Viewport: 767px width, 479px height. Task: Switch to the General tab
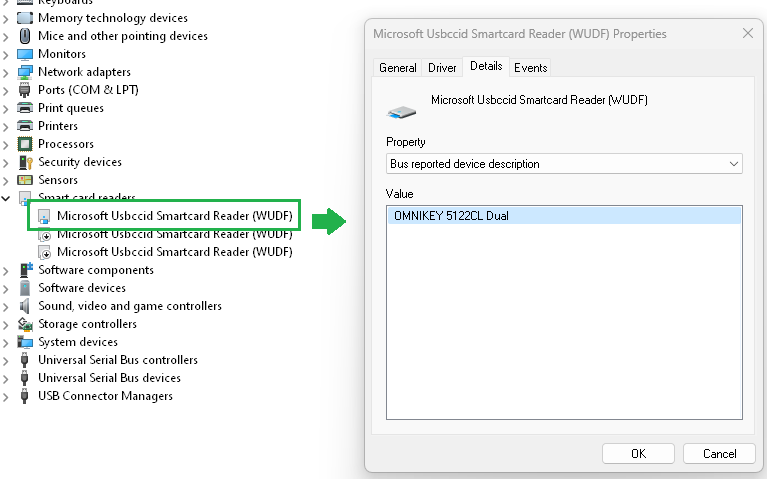[x=397, y=67]
